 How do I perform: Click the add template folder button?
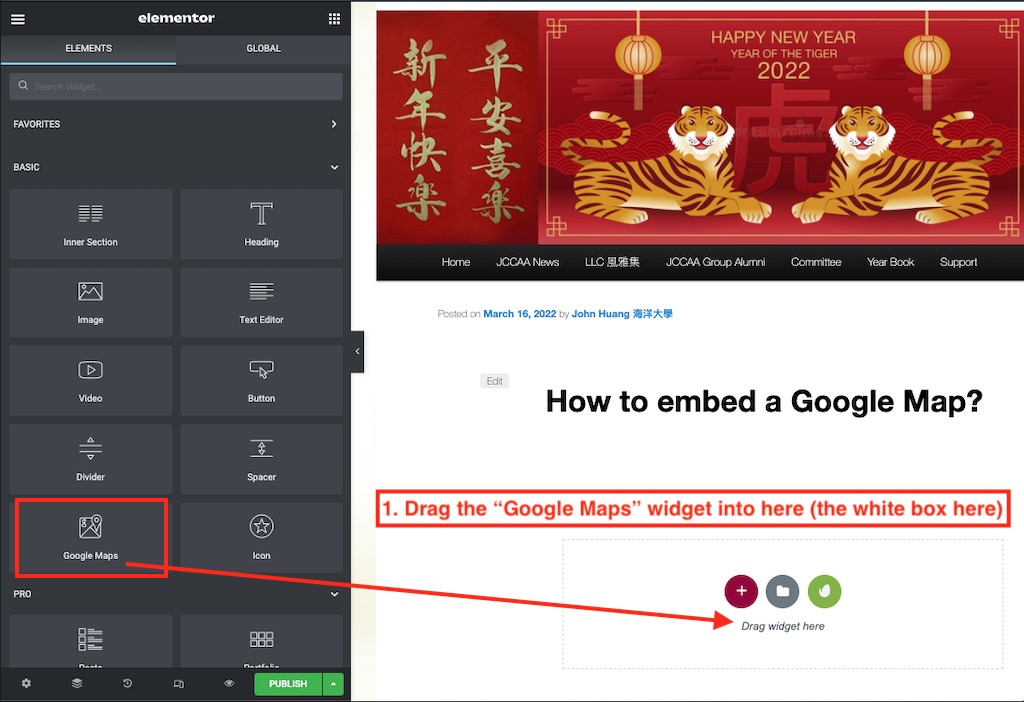tap(782, 591)
